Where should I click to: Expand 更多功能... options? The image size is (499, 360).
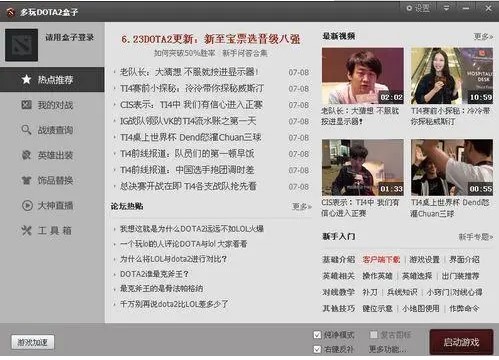pos(388,349)
